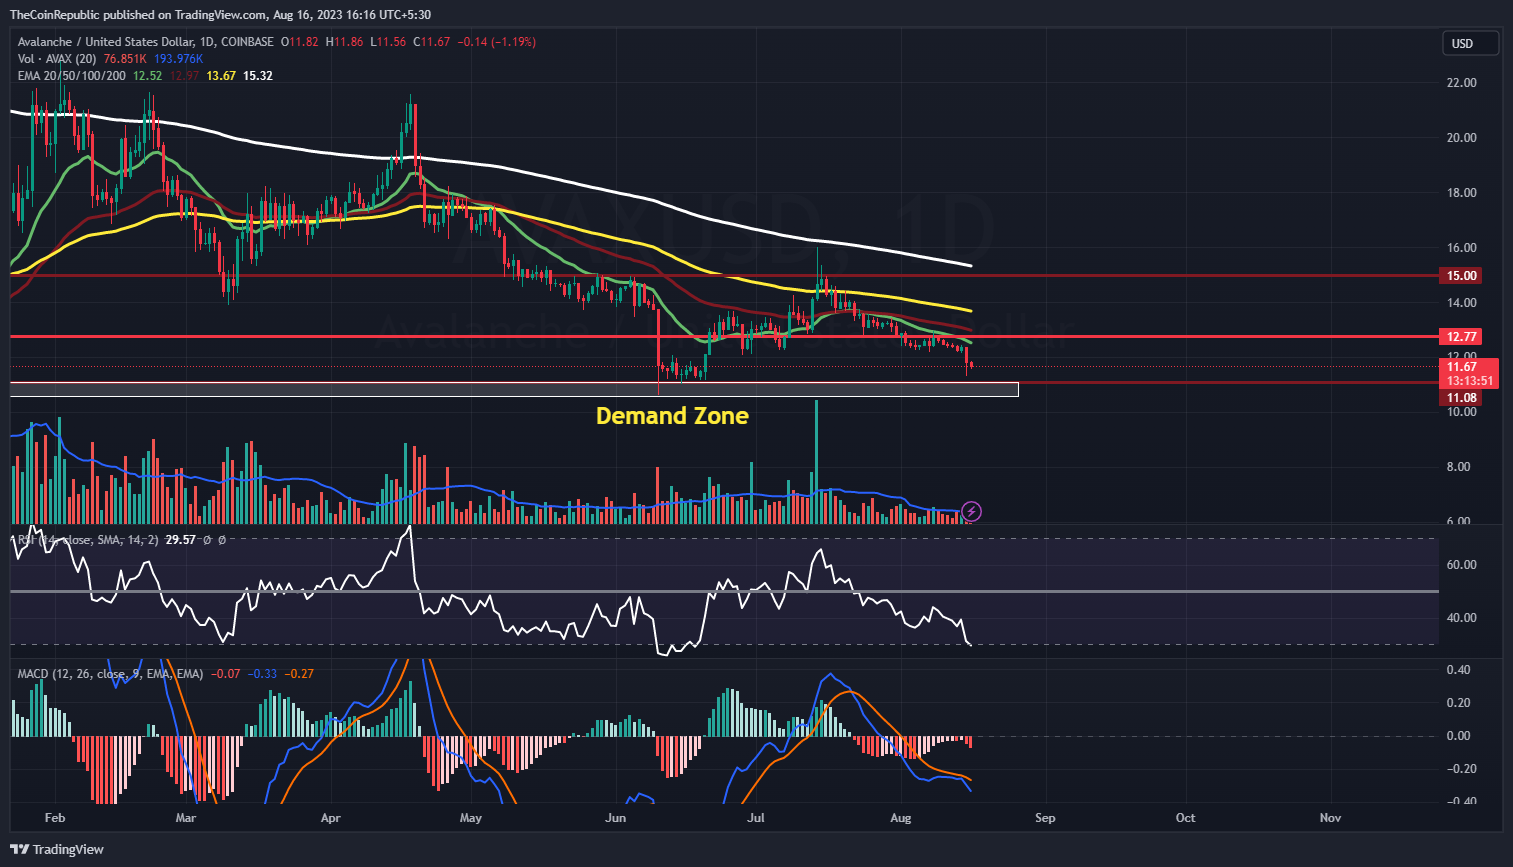The image size is (1513, 867).
Task: Click the yellow EMA value 13.67
Action: pyautogui.click(x=221, y=76)
